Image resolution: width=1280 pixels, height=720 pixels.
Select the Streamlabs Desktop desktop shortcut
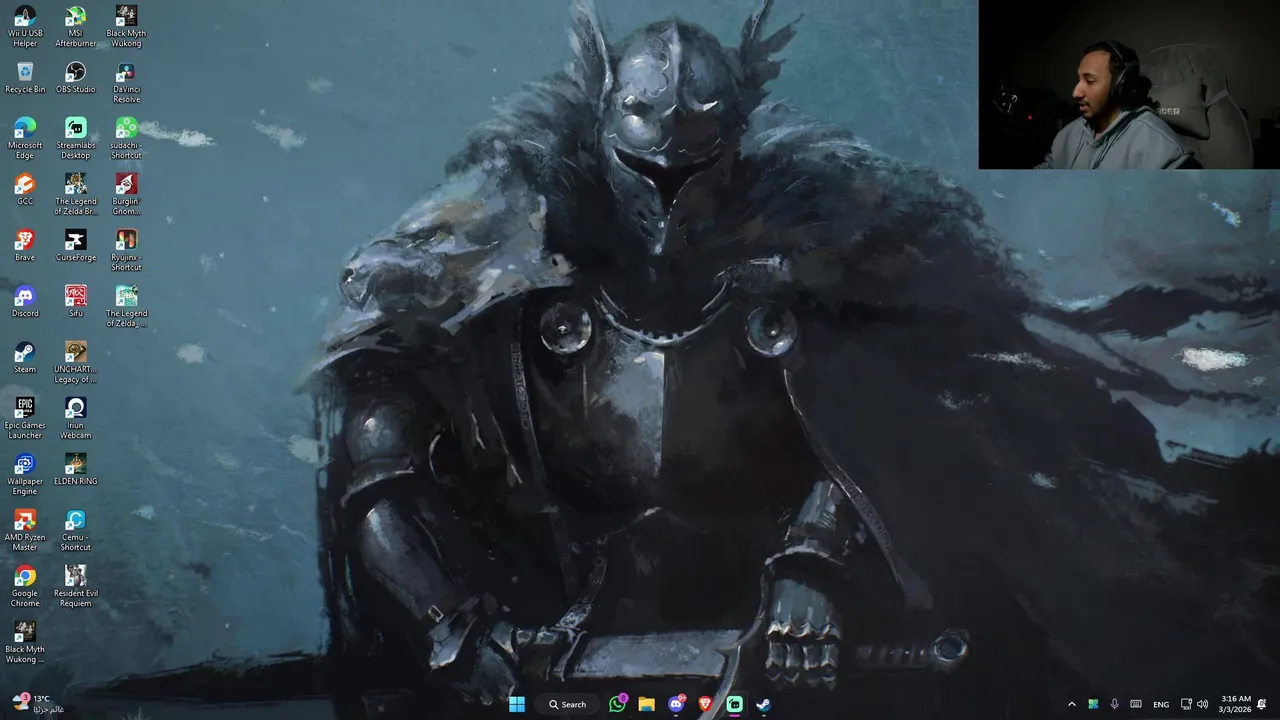tap(76, 138)
